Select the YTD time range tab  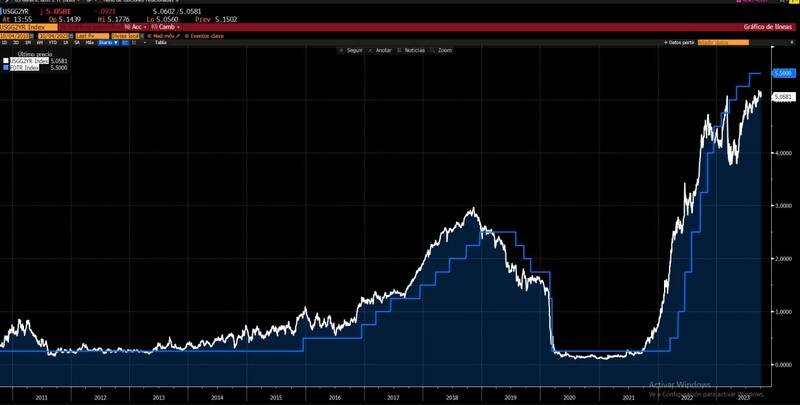[x=52, y=43]
